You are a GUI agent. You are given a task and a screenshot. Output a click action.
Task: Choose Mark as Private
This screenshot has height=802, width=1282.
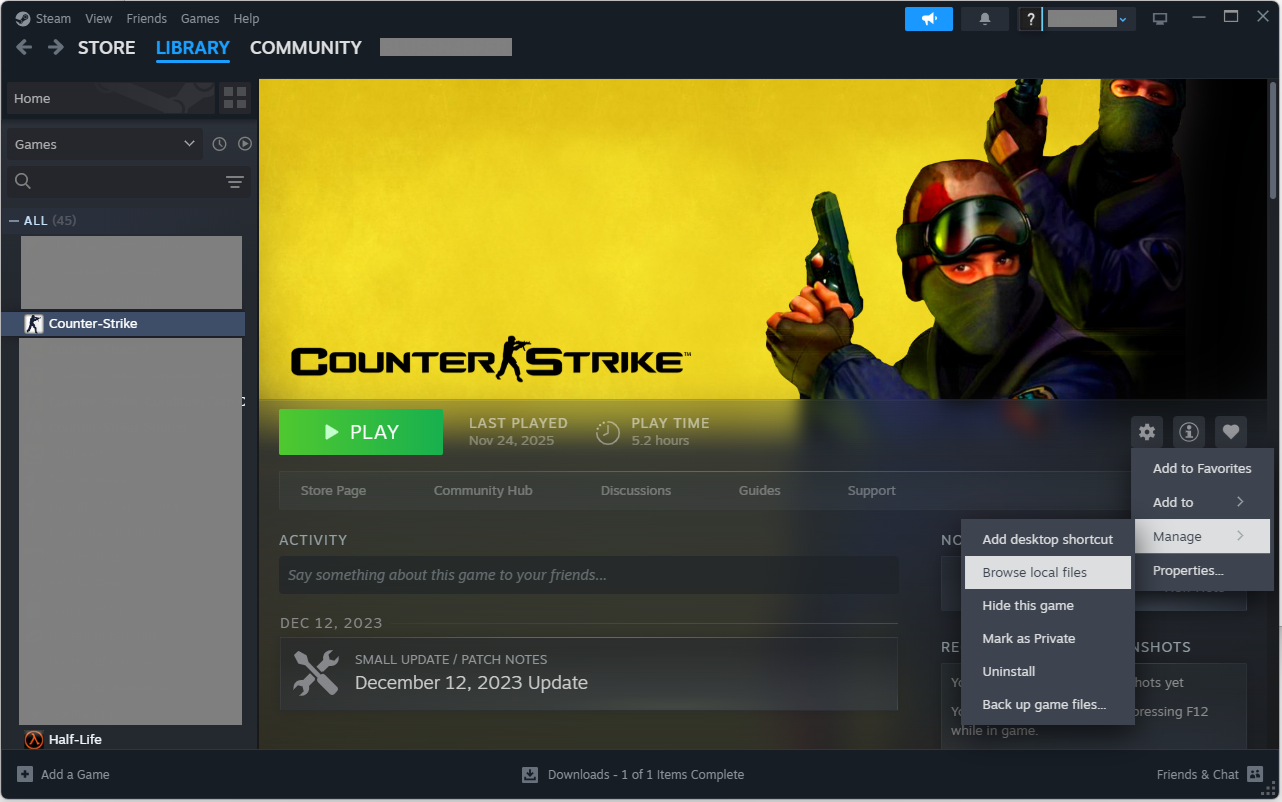pos(1047,638)
